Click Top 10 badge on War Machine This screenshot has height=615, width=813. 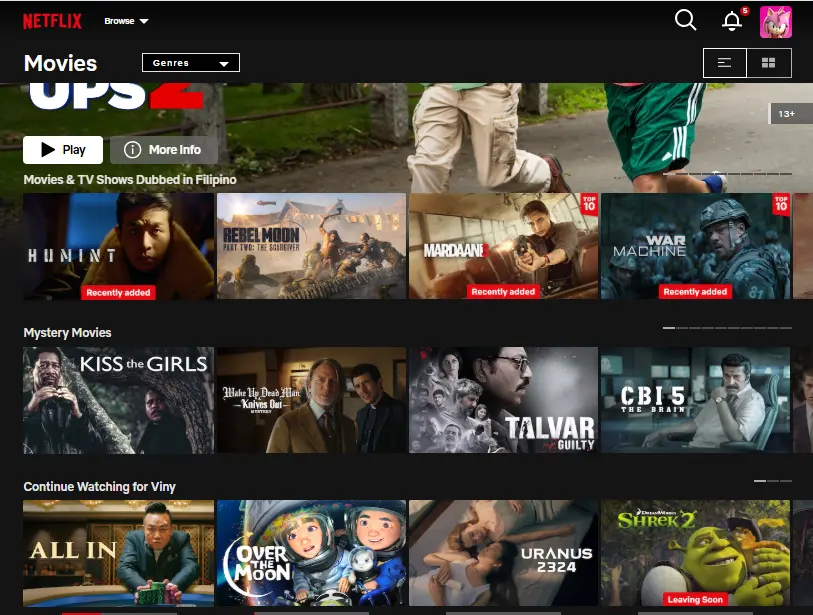[781, 204]
